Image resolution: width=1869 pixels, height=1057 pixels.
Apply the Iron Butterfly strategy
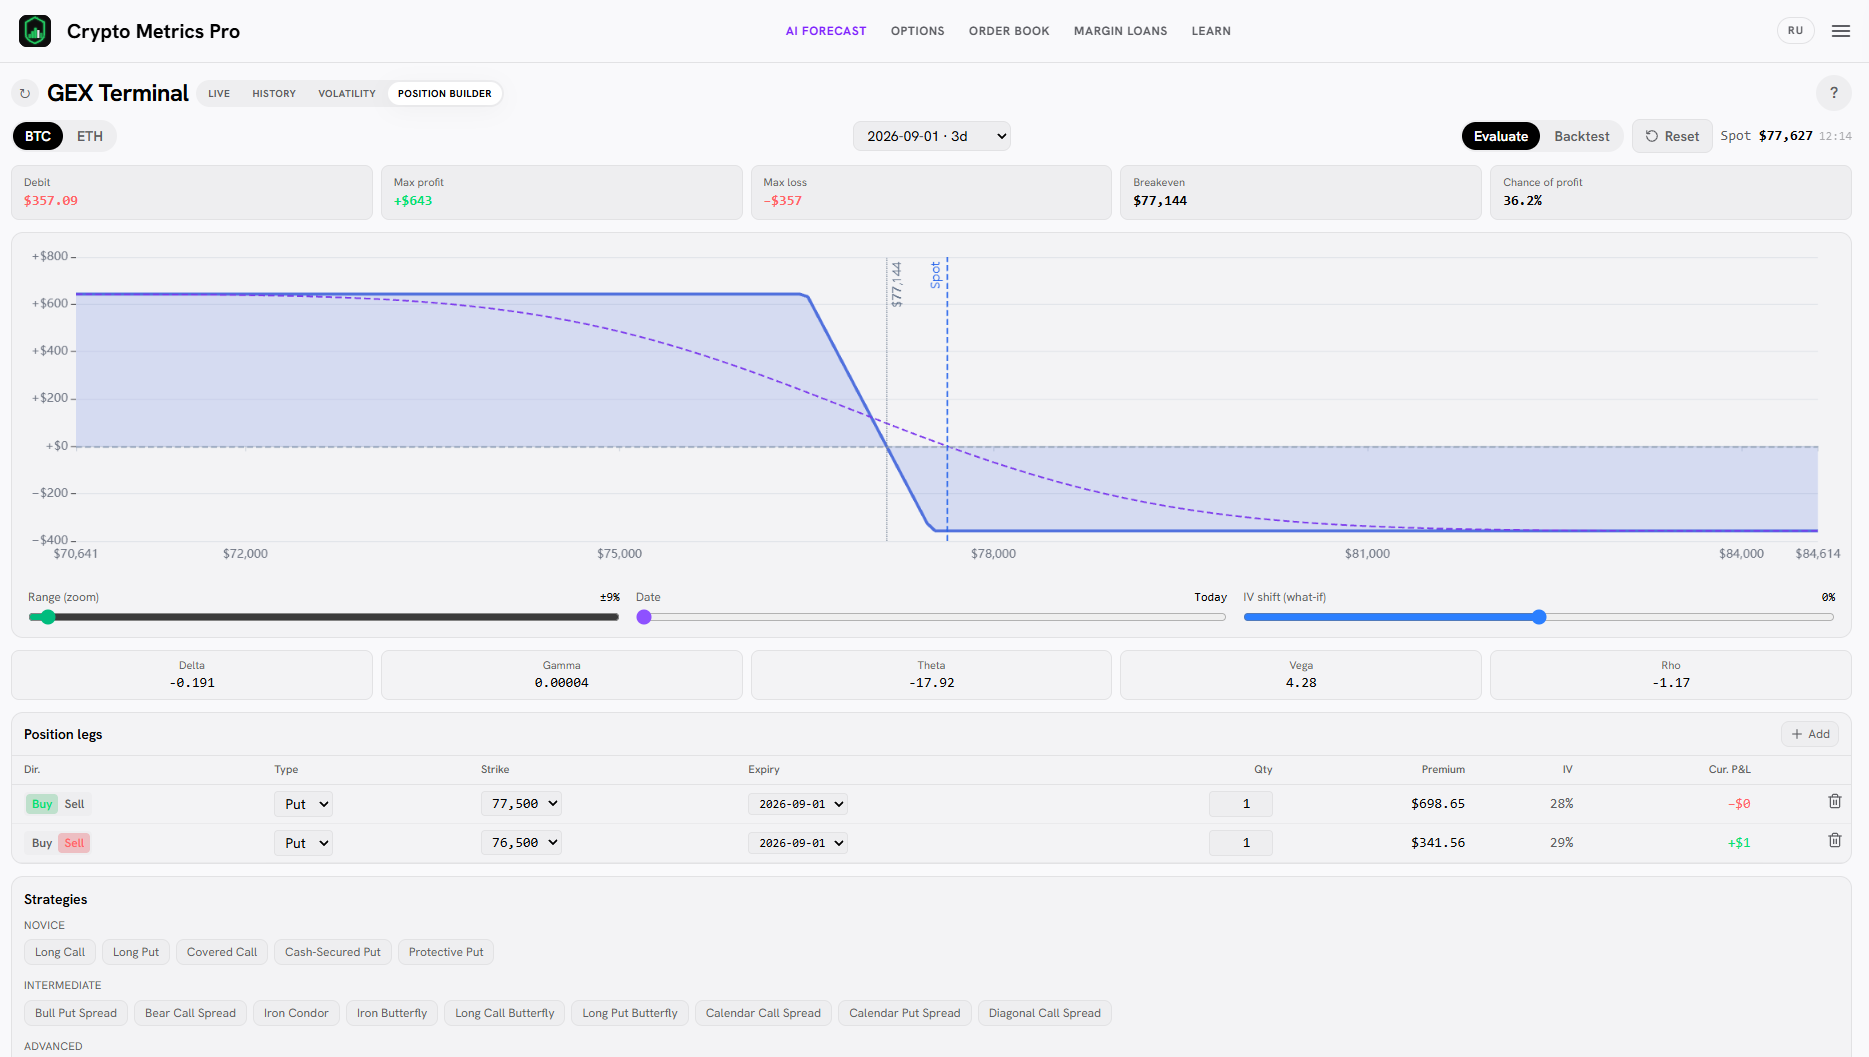(392, 1013)
